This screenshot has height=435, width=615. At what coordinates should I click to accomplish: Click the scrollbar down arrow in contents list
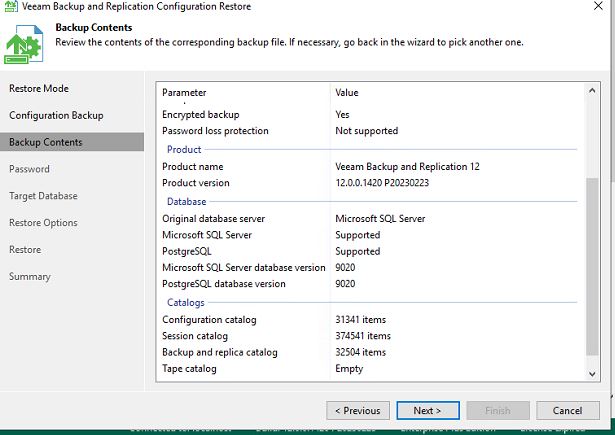tap(592, 373)
